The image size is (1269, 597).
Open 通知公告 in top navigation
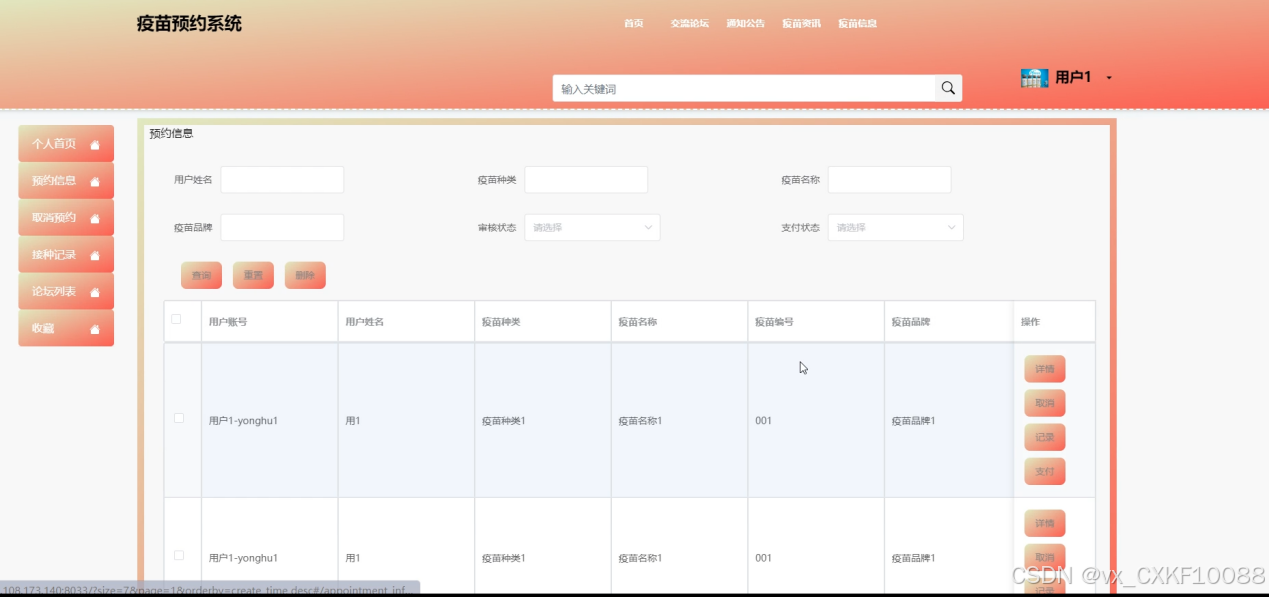[x=745, y=23]
